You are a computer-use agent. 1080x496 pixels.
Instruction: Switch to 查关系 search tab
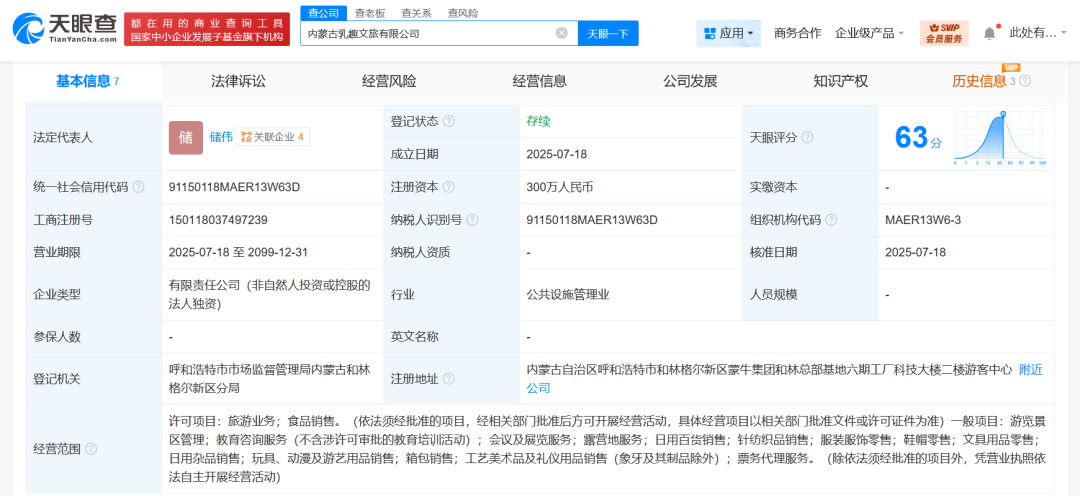(x=417, y=12)
